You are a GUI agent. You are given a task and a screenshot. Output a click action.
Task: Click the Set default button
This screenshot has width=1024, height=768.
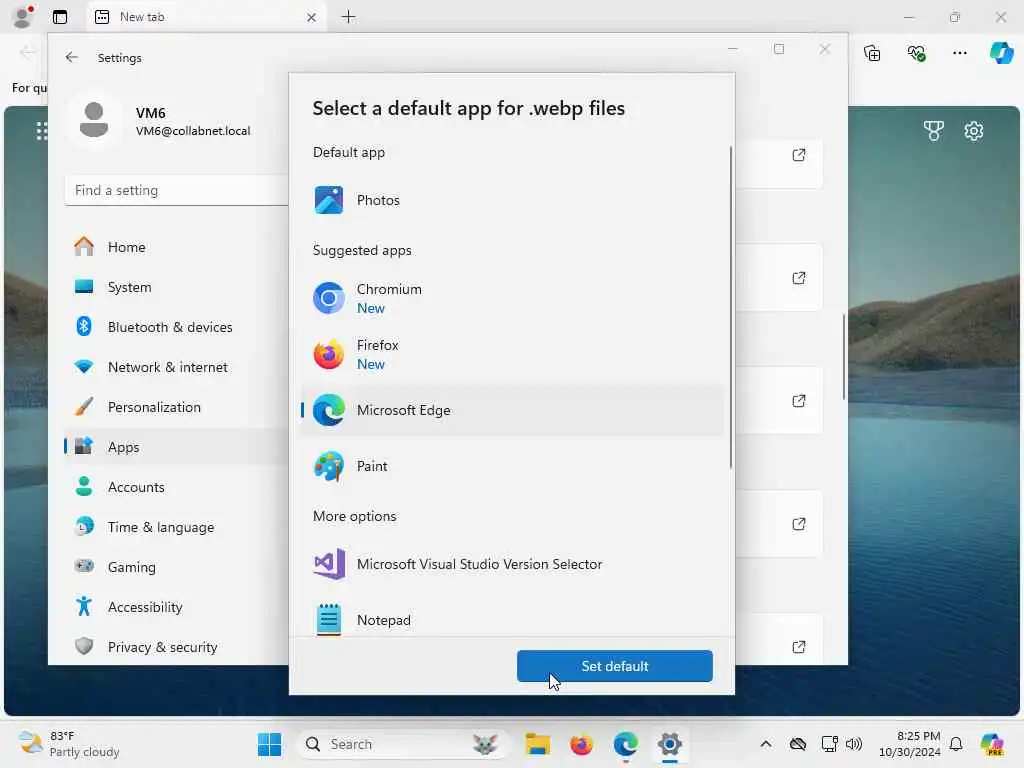coord(615,666)
